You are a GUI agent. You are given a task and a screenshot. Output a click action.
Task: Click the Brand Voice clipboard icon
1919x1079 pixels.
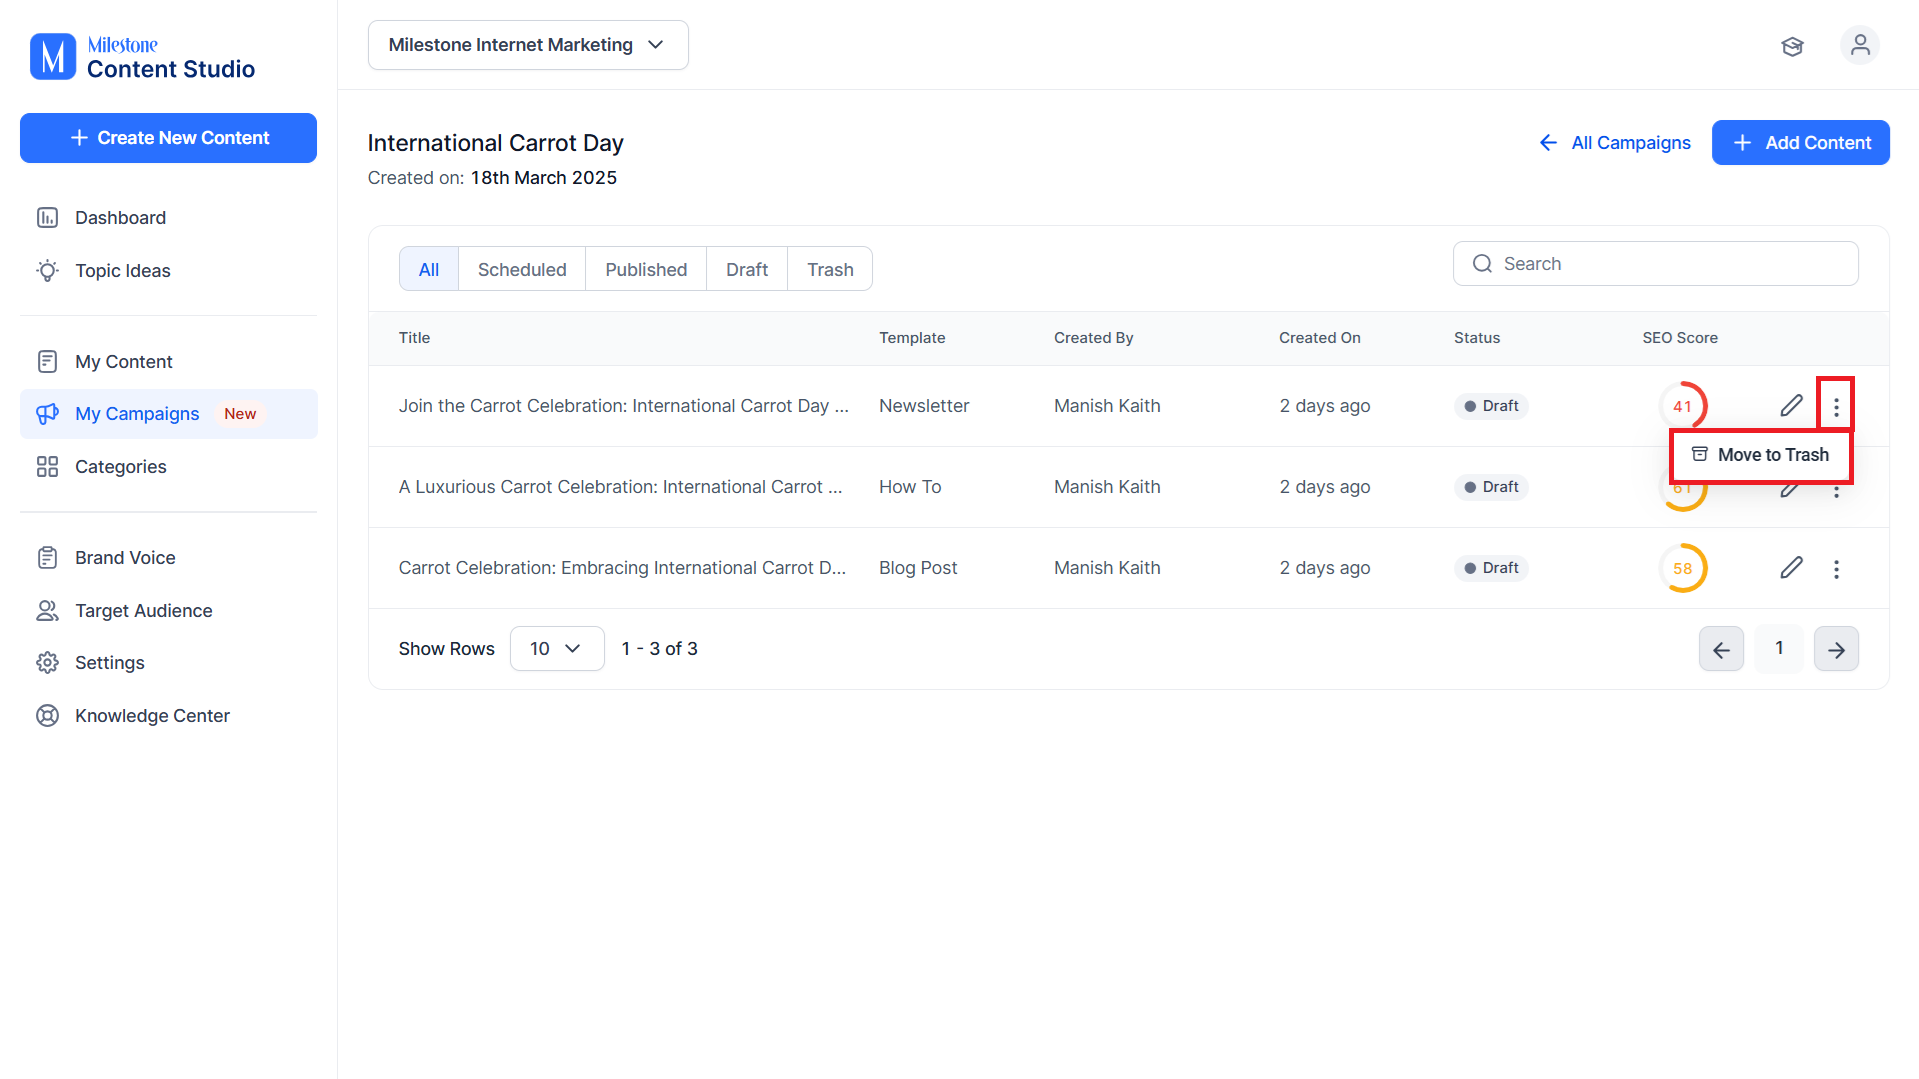click(47, 558)
